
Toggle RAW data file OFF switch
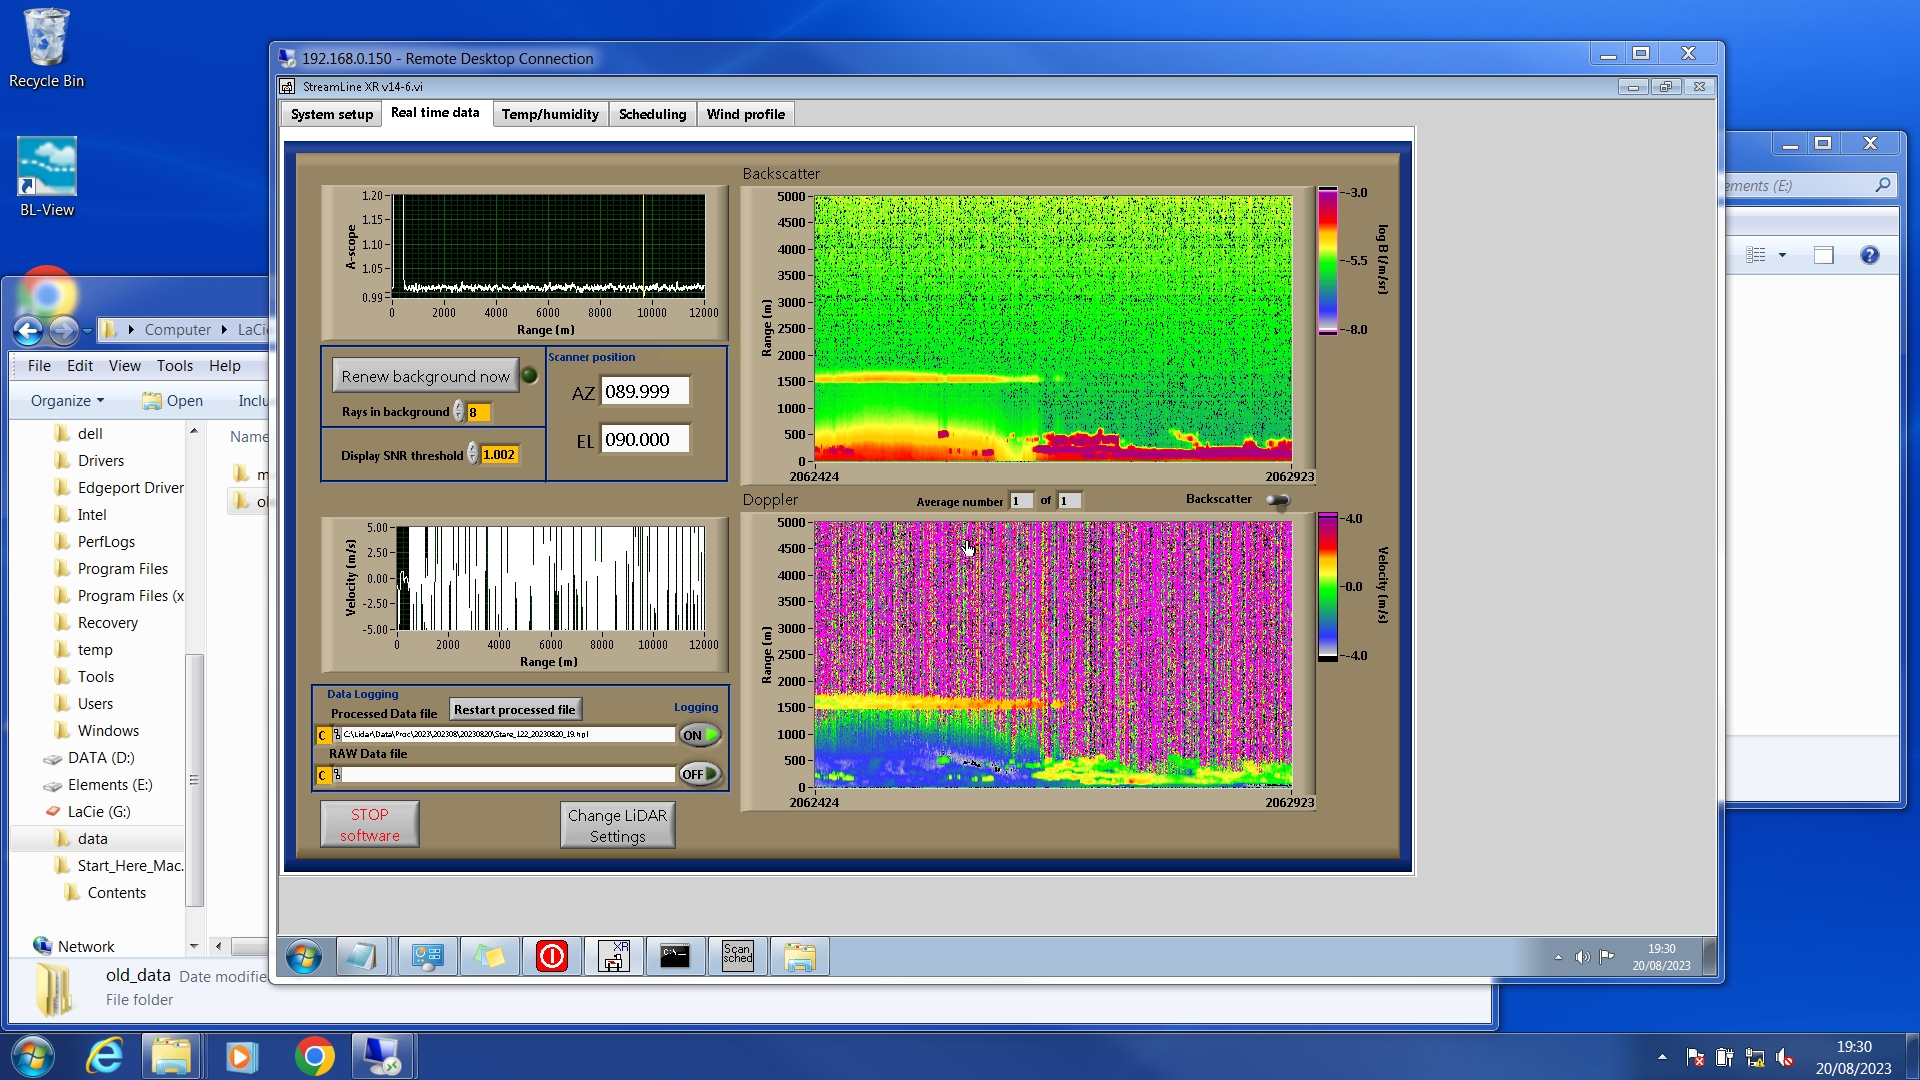(x=699, y=774)
